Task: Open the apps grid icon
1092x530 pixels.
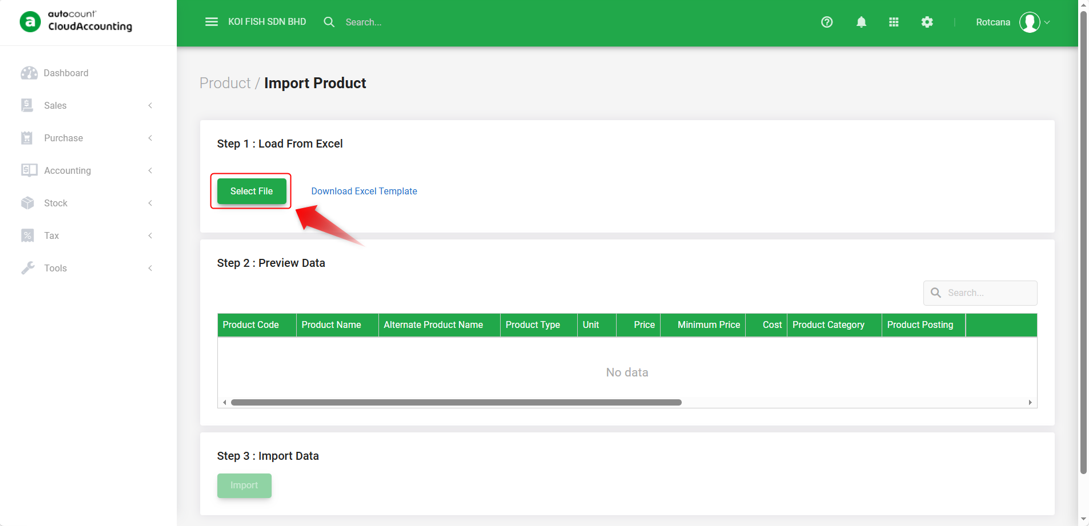Action: coord(894,22)
